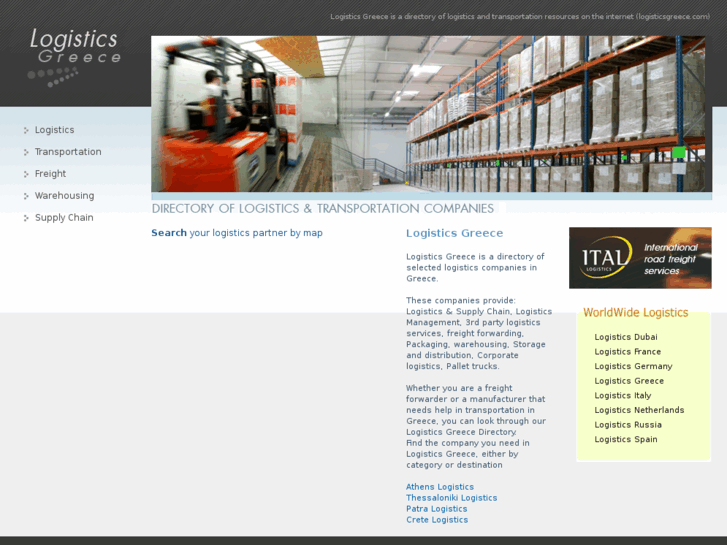The width and height of the screenshot is (727, 545).
Task: Open the Thessaloniki Logistics link
Action: click(452, 498)
